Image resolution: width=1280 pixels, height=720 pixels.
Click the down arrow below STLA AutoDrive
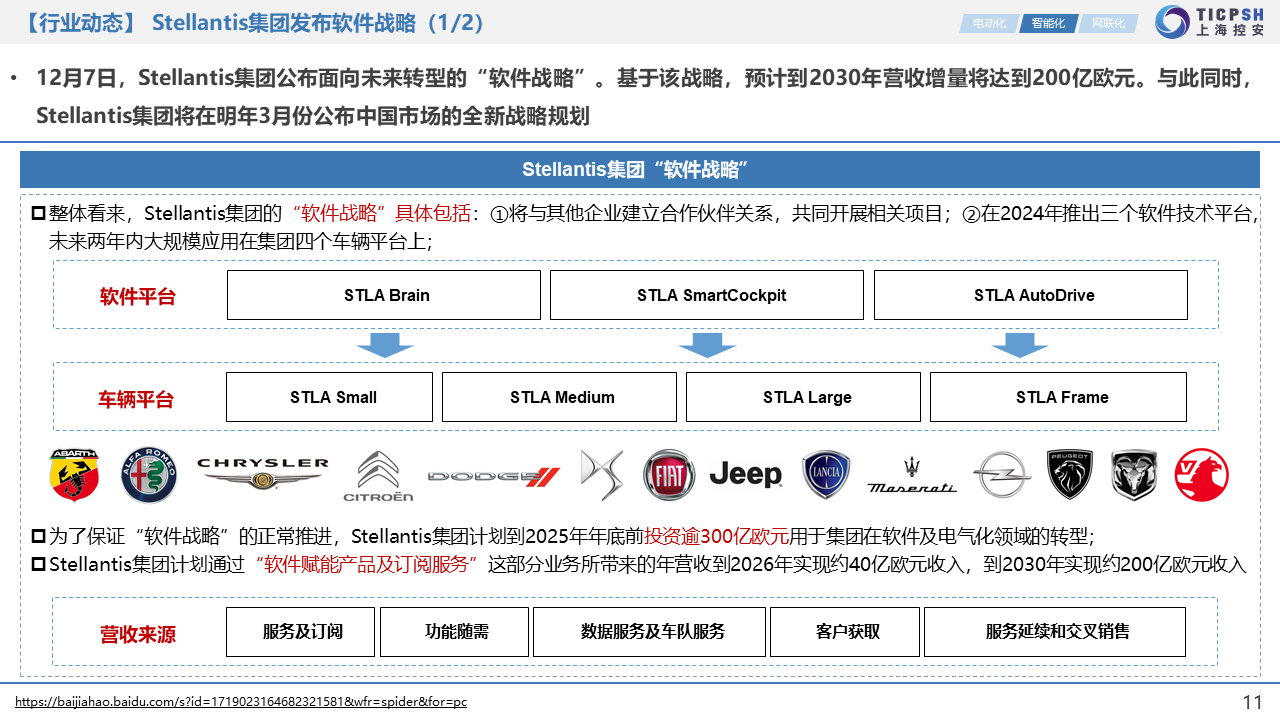click(1020, 345)
